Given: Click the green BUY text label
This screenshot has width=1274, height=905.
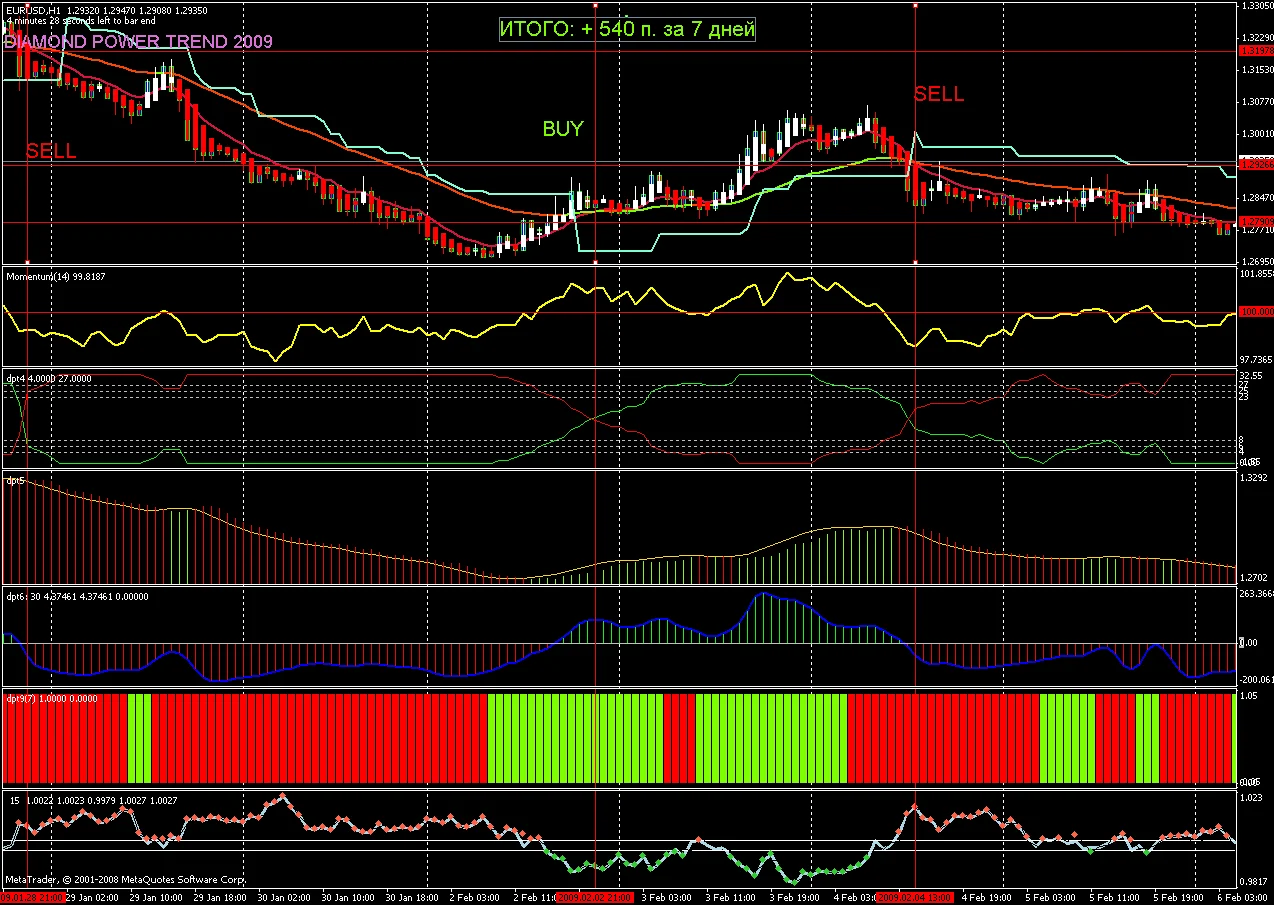Looking at the screenshot, I should tap(562, 129).
